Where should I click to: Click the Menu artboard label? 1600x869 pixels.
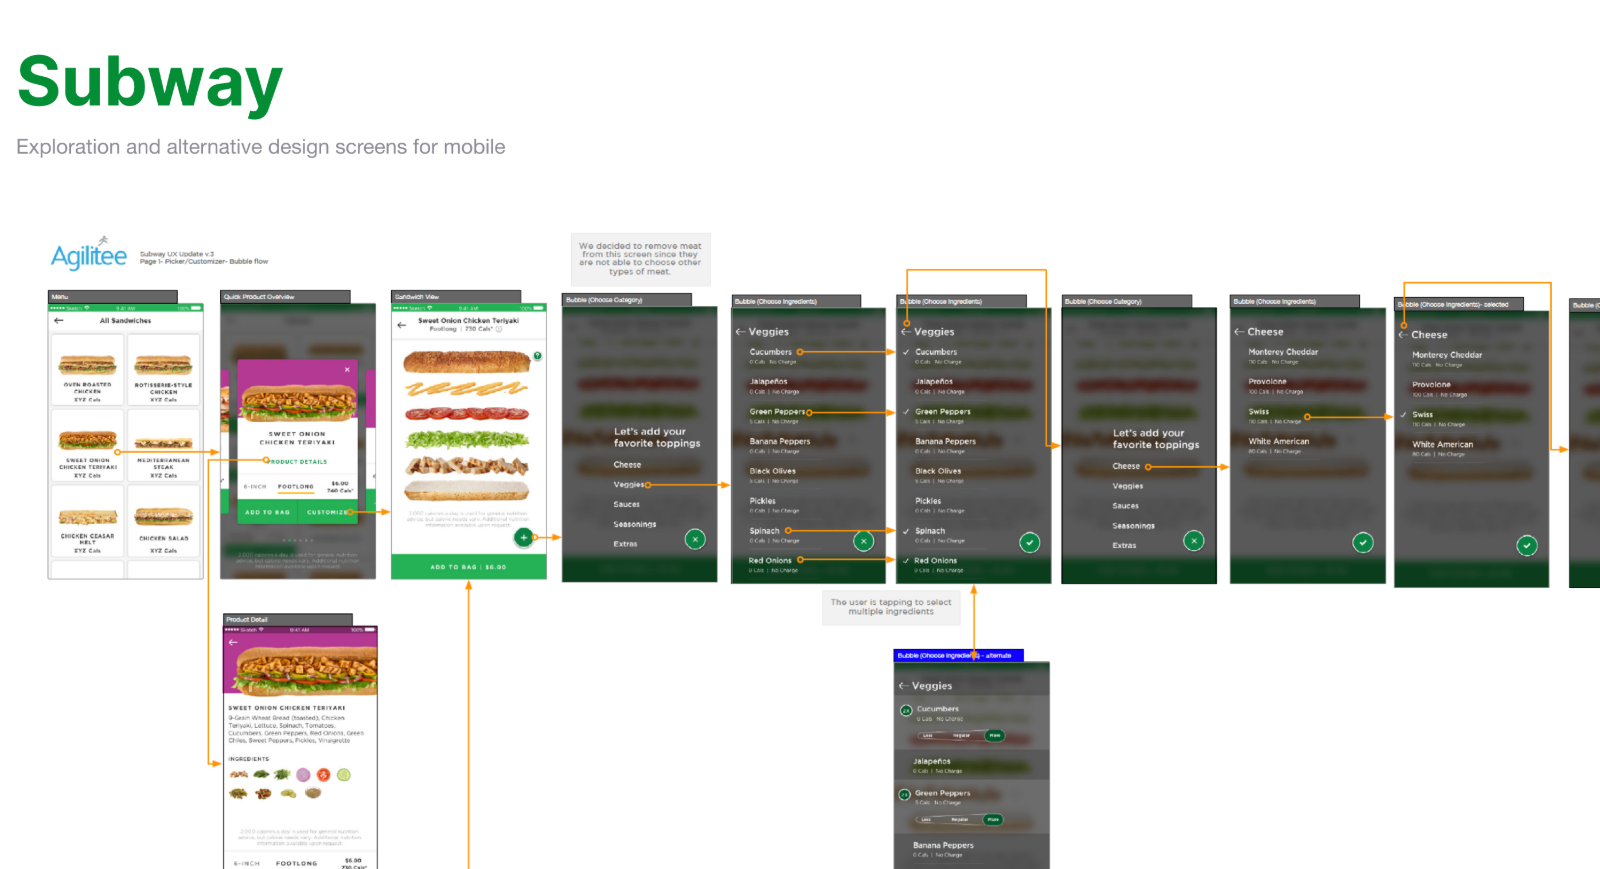point(113,297)
